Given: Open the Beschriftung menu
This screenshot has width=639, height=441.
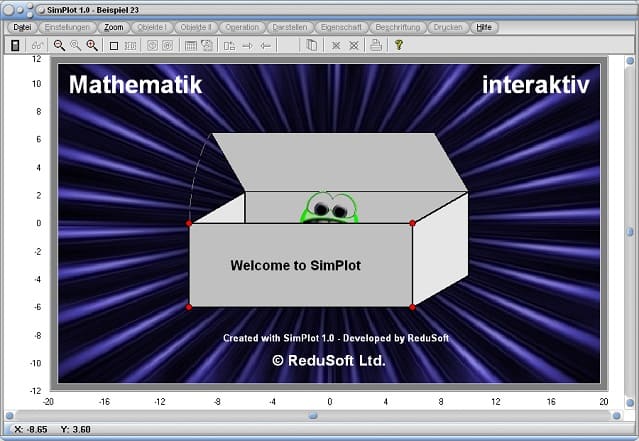Looking at the screenshot, I should [x=398, y=27].
